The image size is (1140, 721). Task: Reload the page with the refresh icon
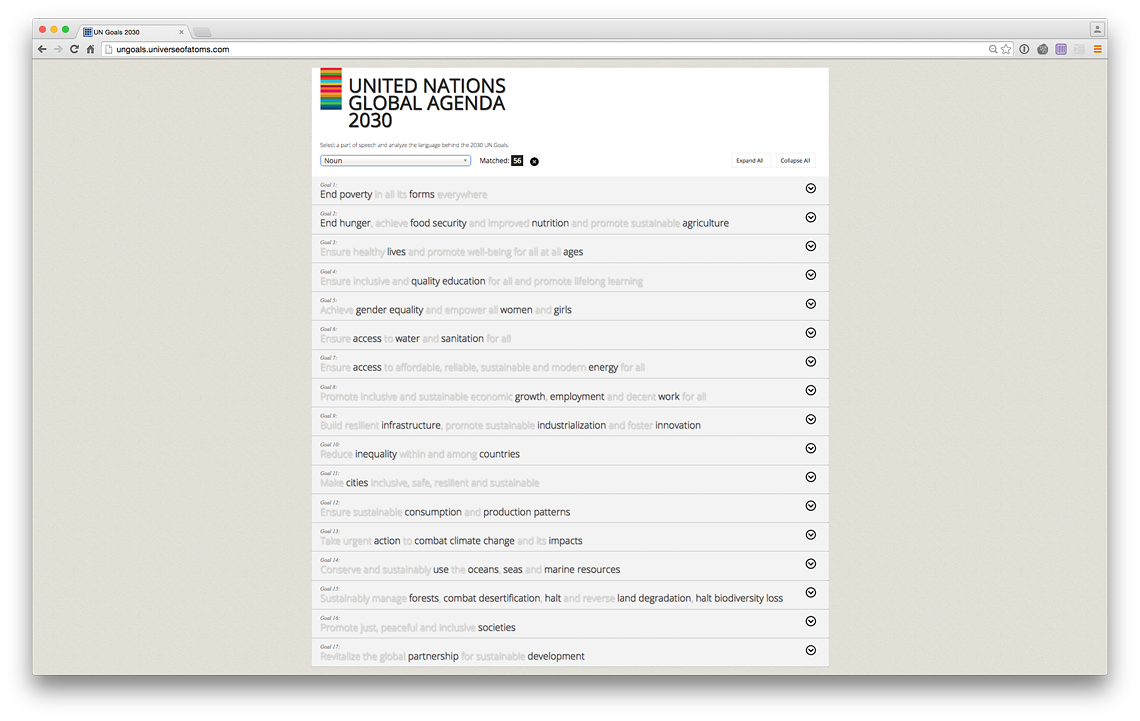coord(74,49)
